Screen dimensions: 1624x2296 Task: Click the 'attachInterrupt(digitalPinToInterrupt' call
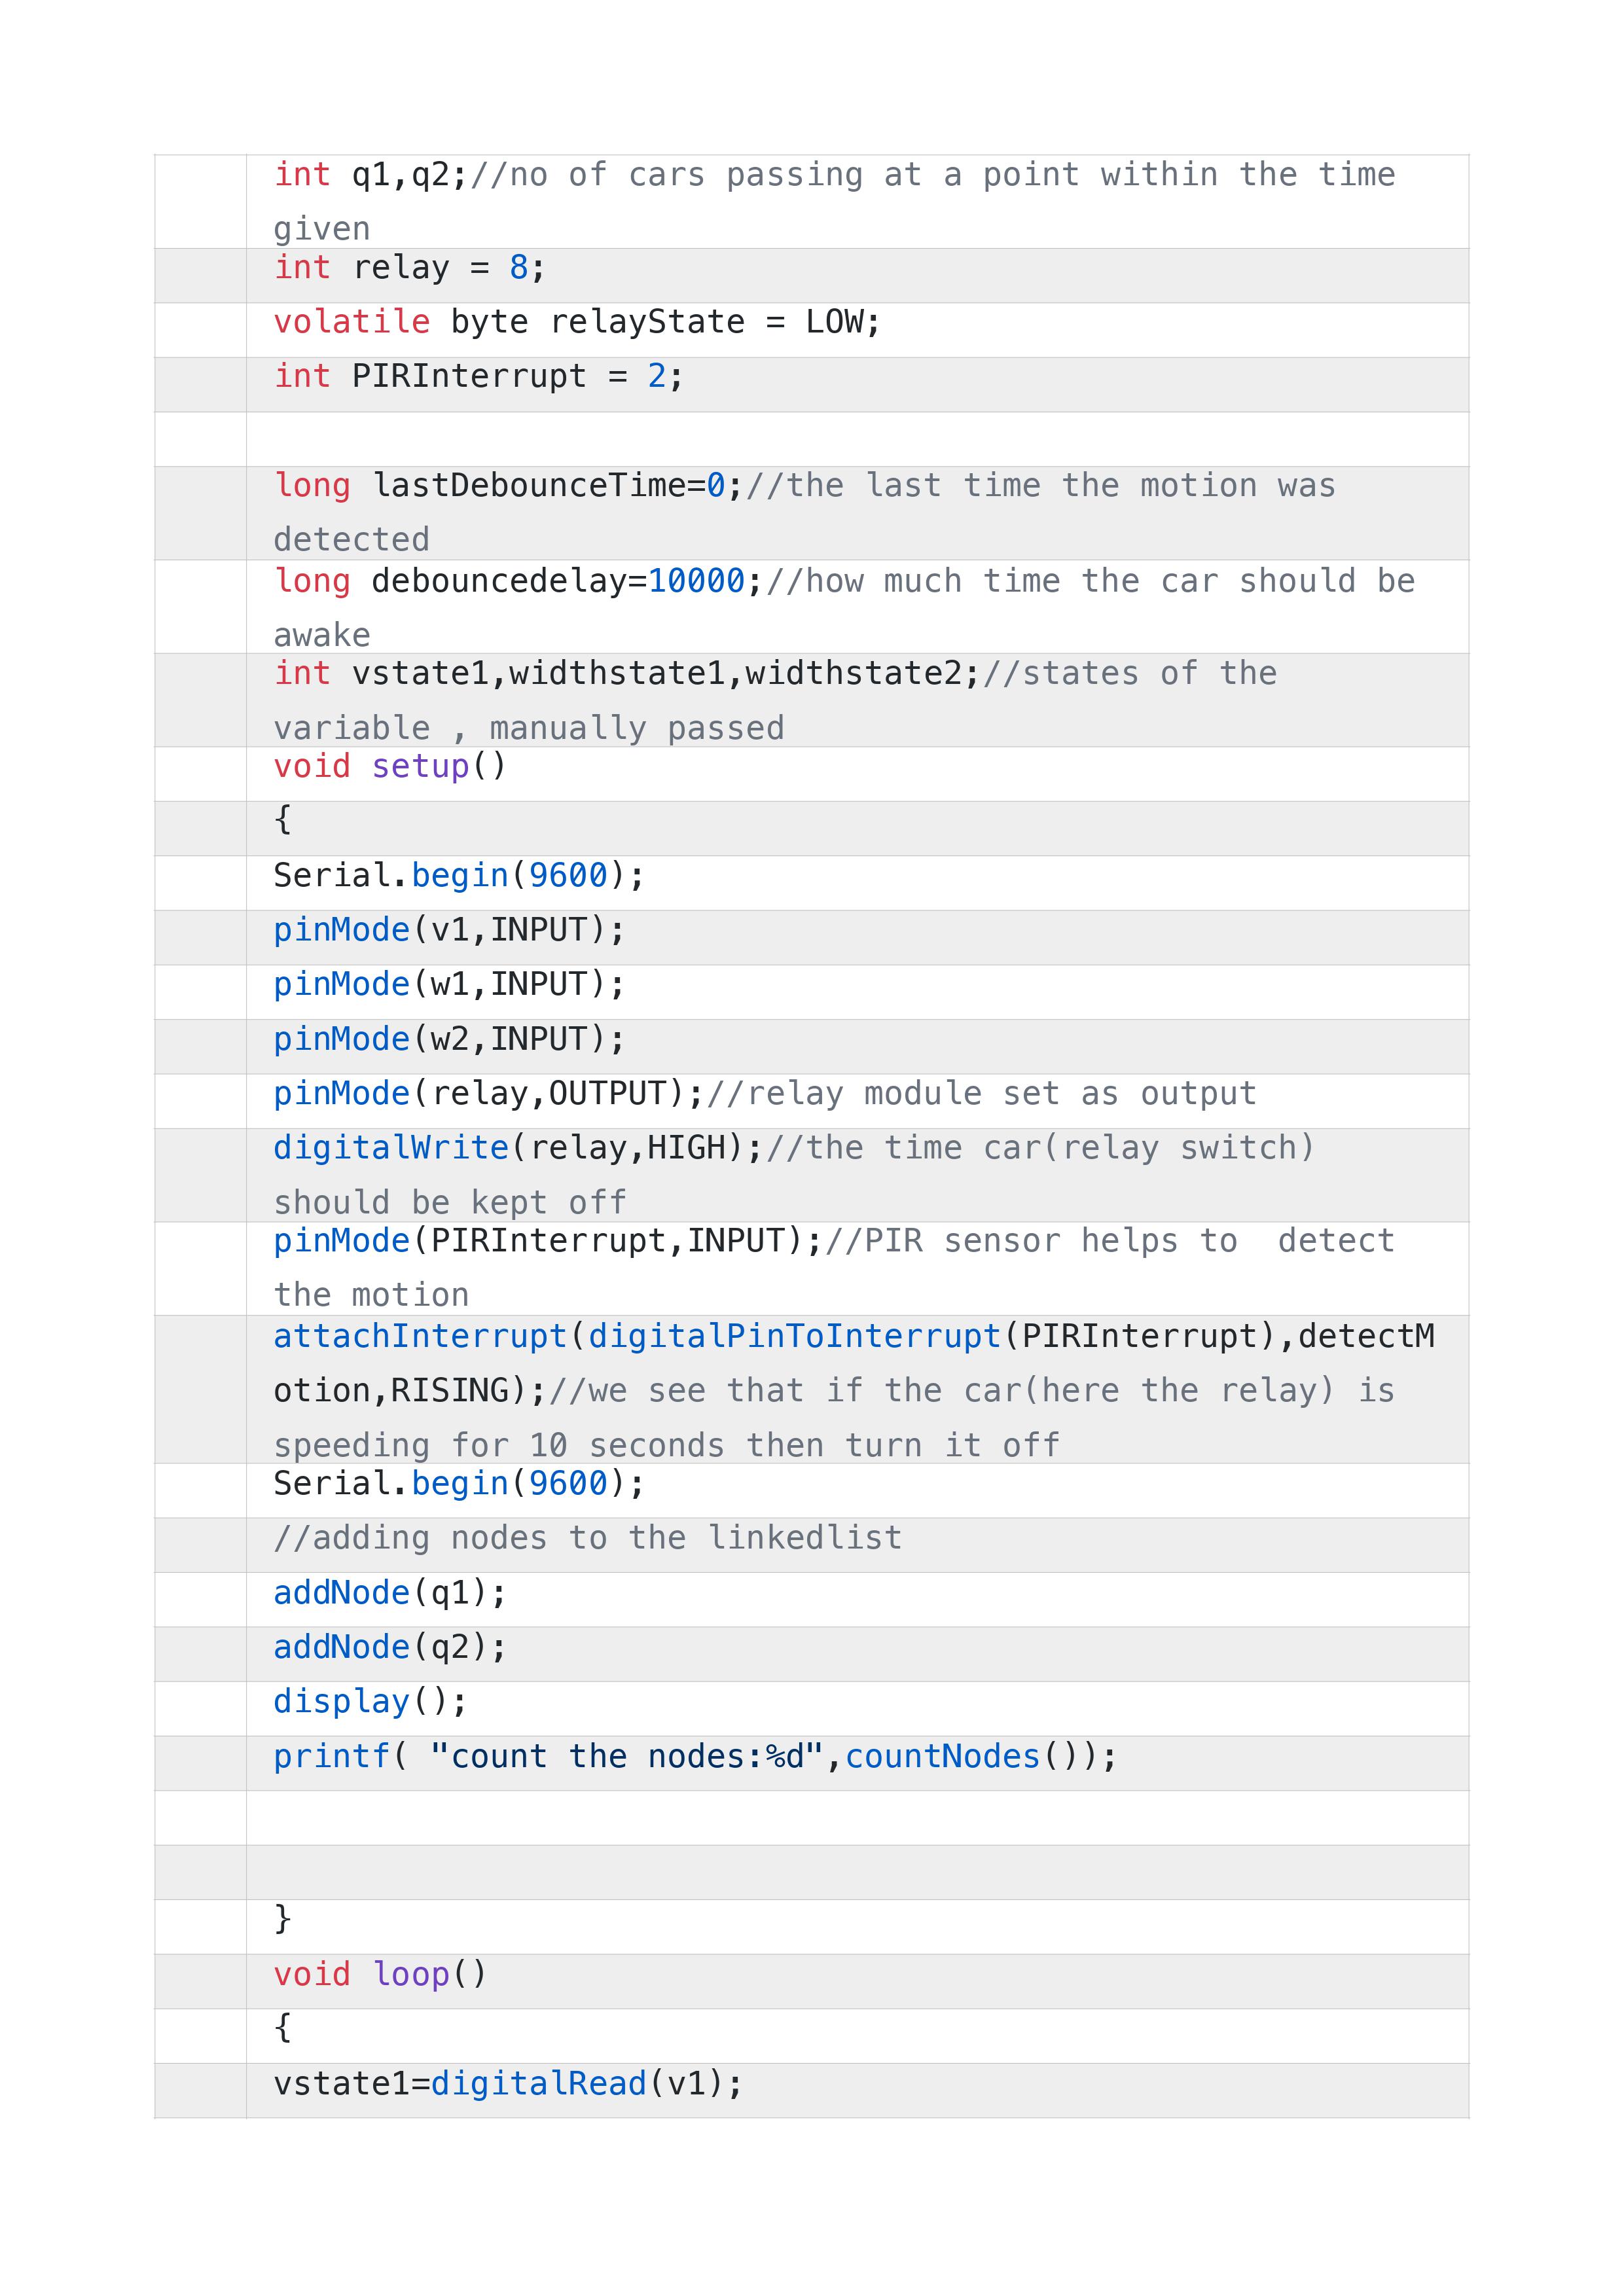(638, 1337)
